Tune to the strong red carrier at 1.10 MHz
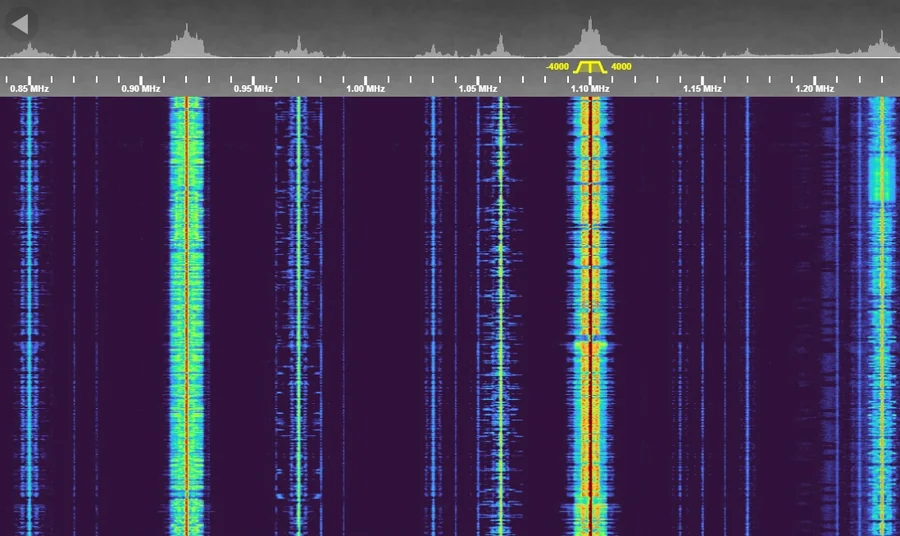Image resolution: width=900 pixels, height=536 pixels. [x=589, y=316]
